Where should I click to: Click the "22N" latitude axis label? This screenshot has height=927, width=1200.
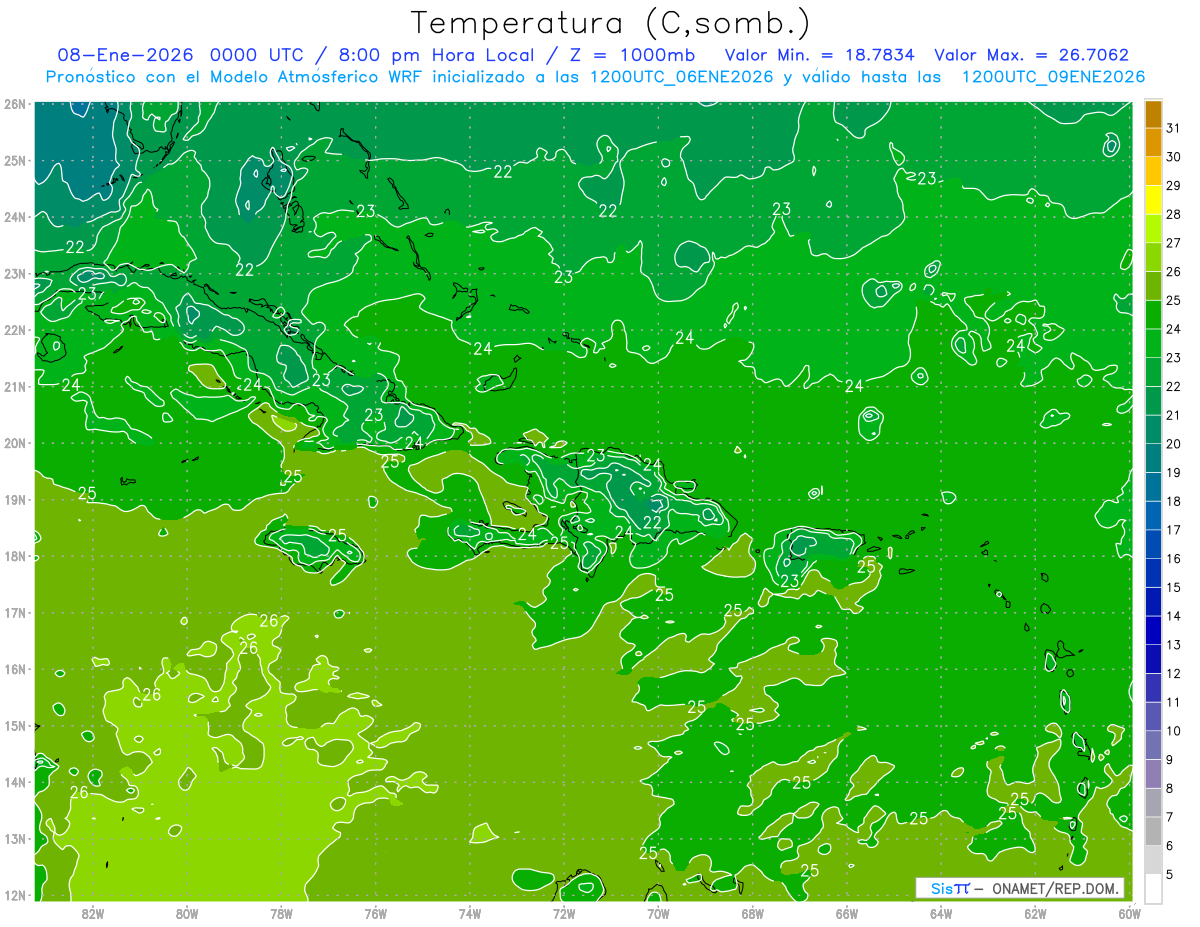click(x=15, y=330)
